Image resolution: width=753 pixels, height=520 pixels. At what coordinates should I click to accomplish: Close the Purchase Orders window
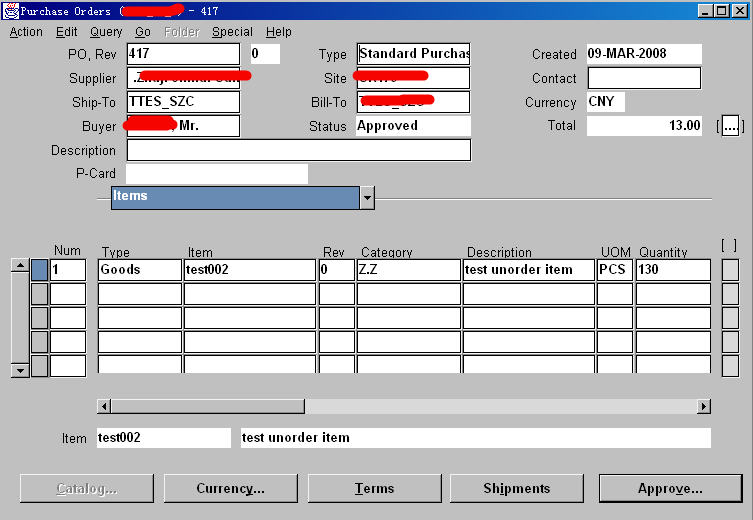[x=740, y=11]
